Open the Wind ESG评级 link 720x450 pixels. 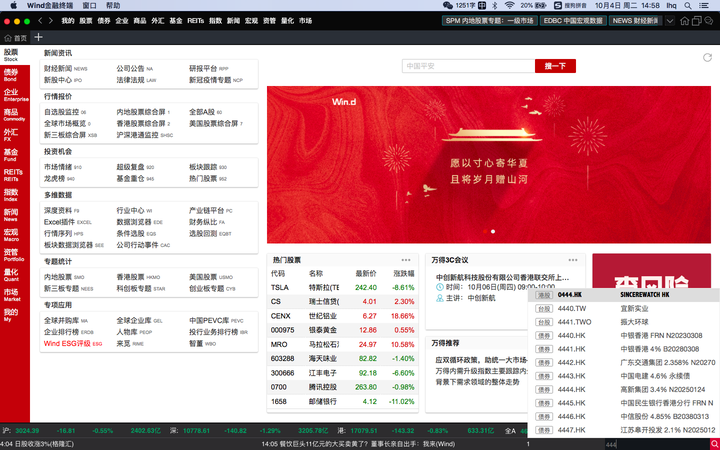[x=73, y=343]
